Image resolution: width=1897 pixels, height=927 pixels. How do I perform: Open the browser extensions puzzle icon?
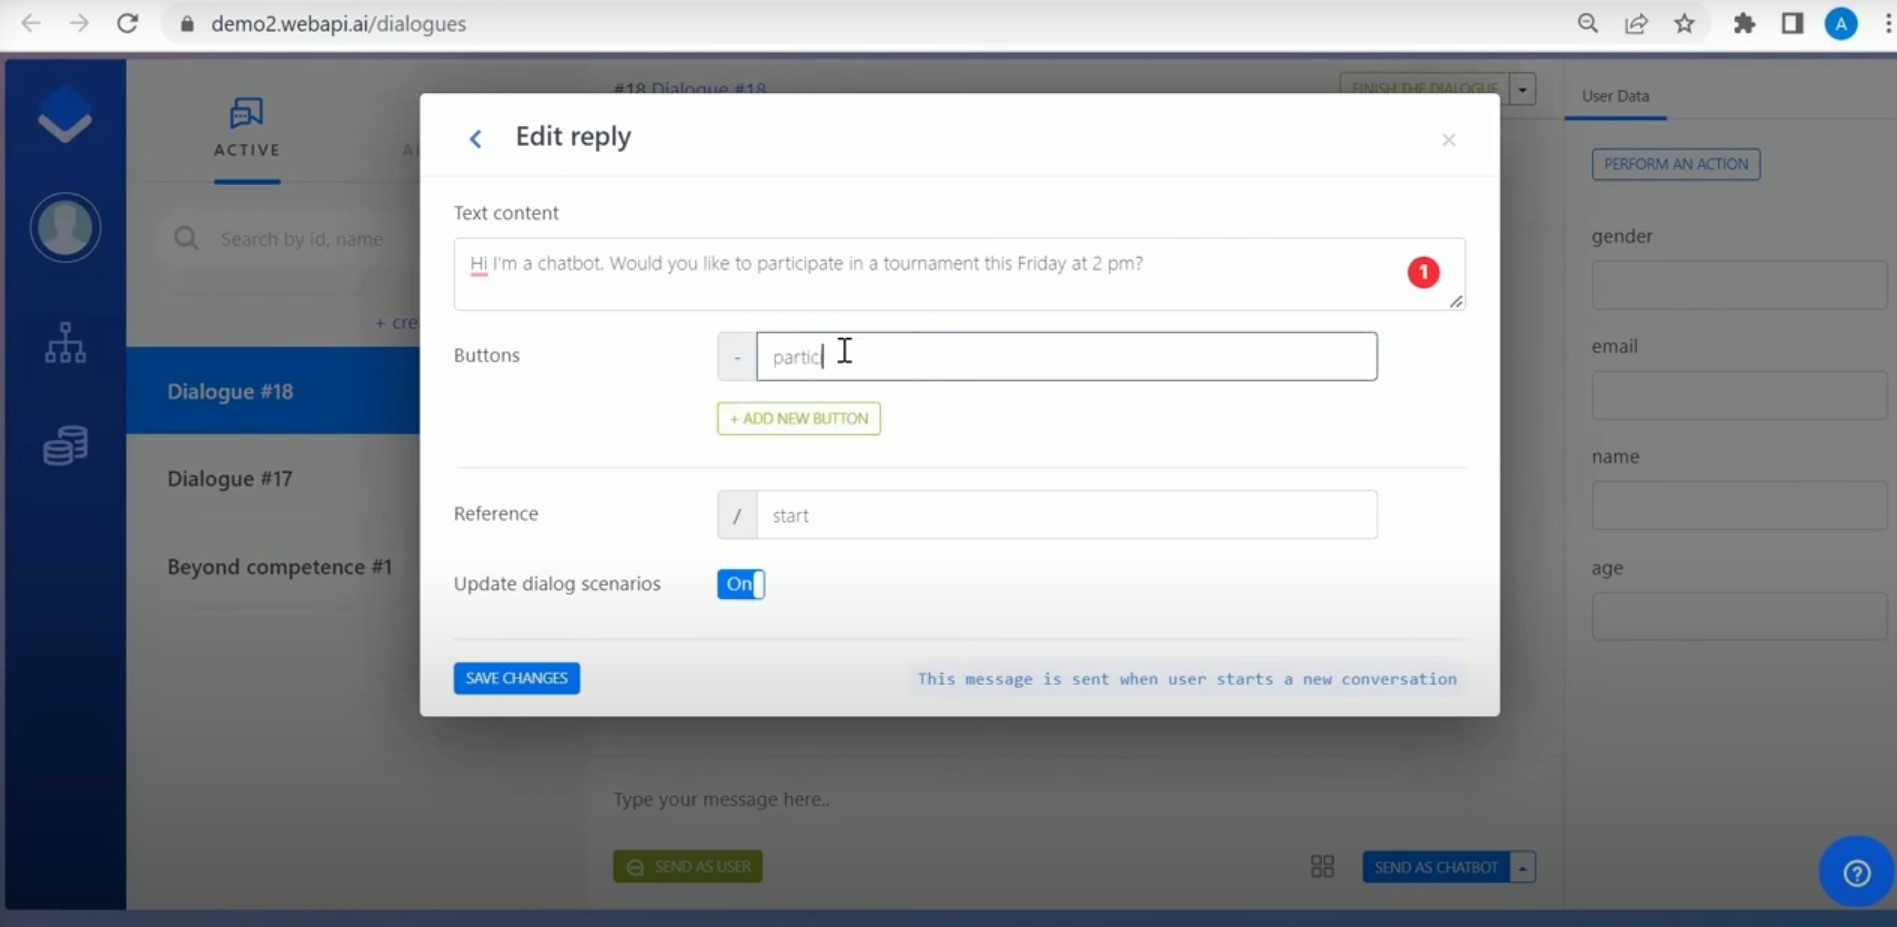pyautogui.click(x=1744, y=23)
